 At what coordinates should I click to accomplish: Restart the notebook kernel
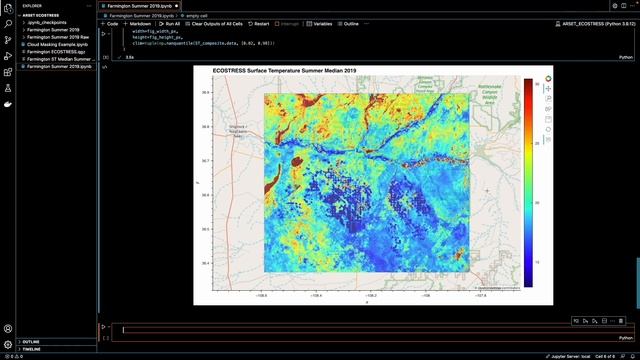pyautogui.click(x=258, y=24)
